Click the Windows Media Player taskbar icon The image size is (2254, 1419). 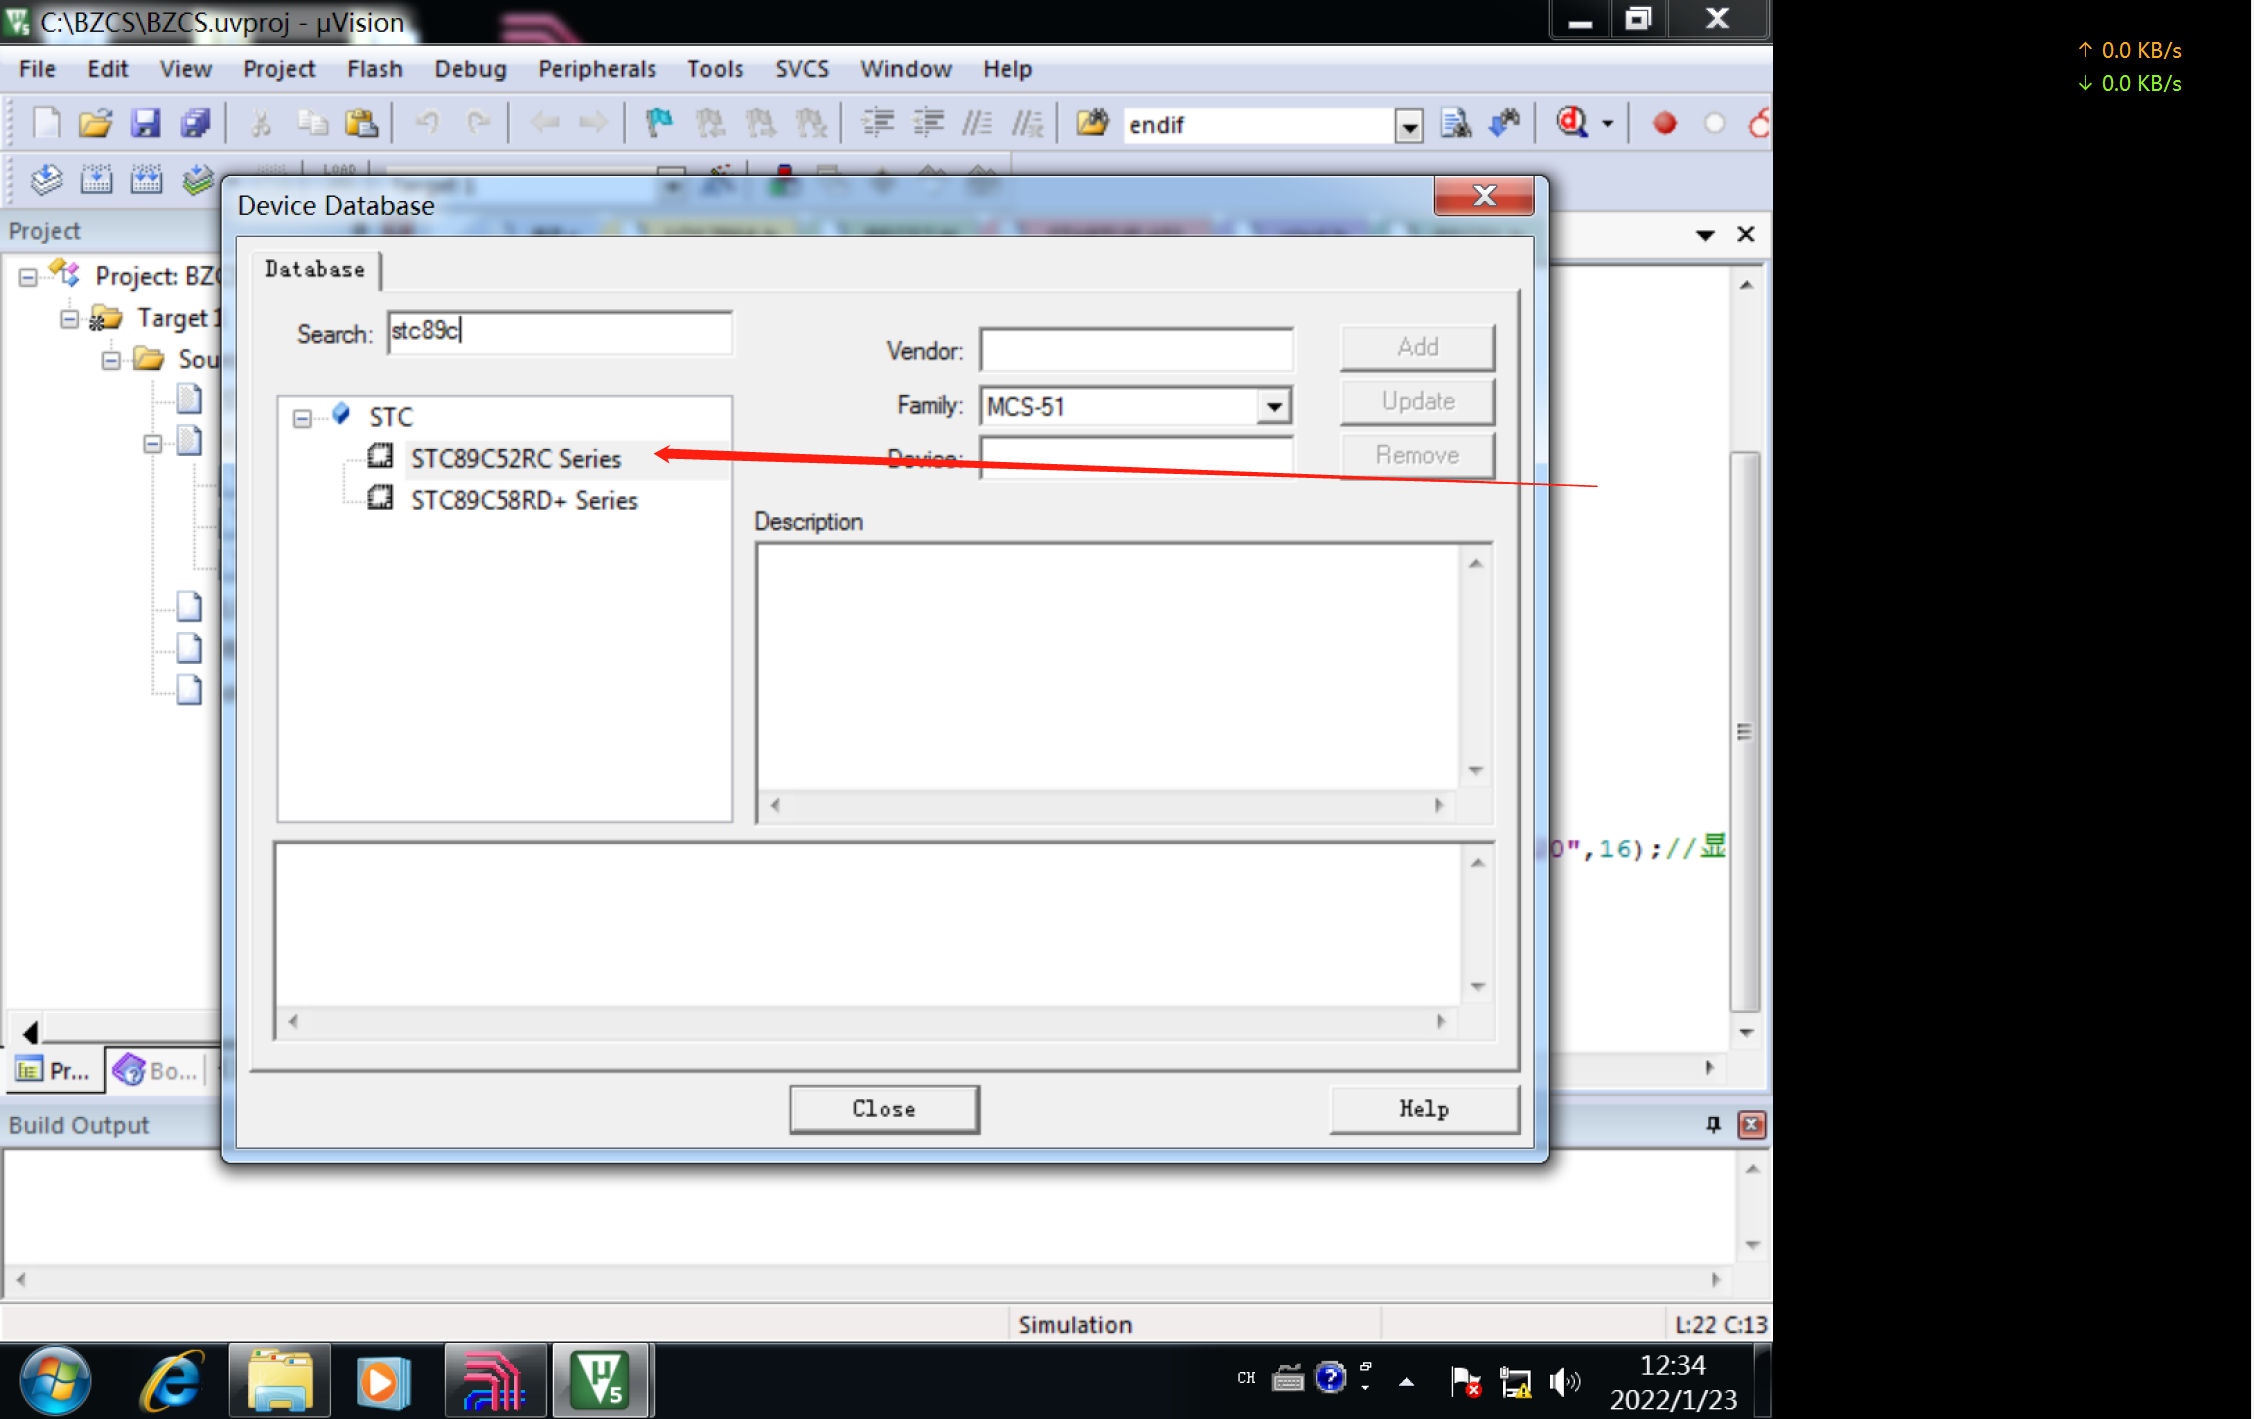tap(383, 1381)
